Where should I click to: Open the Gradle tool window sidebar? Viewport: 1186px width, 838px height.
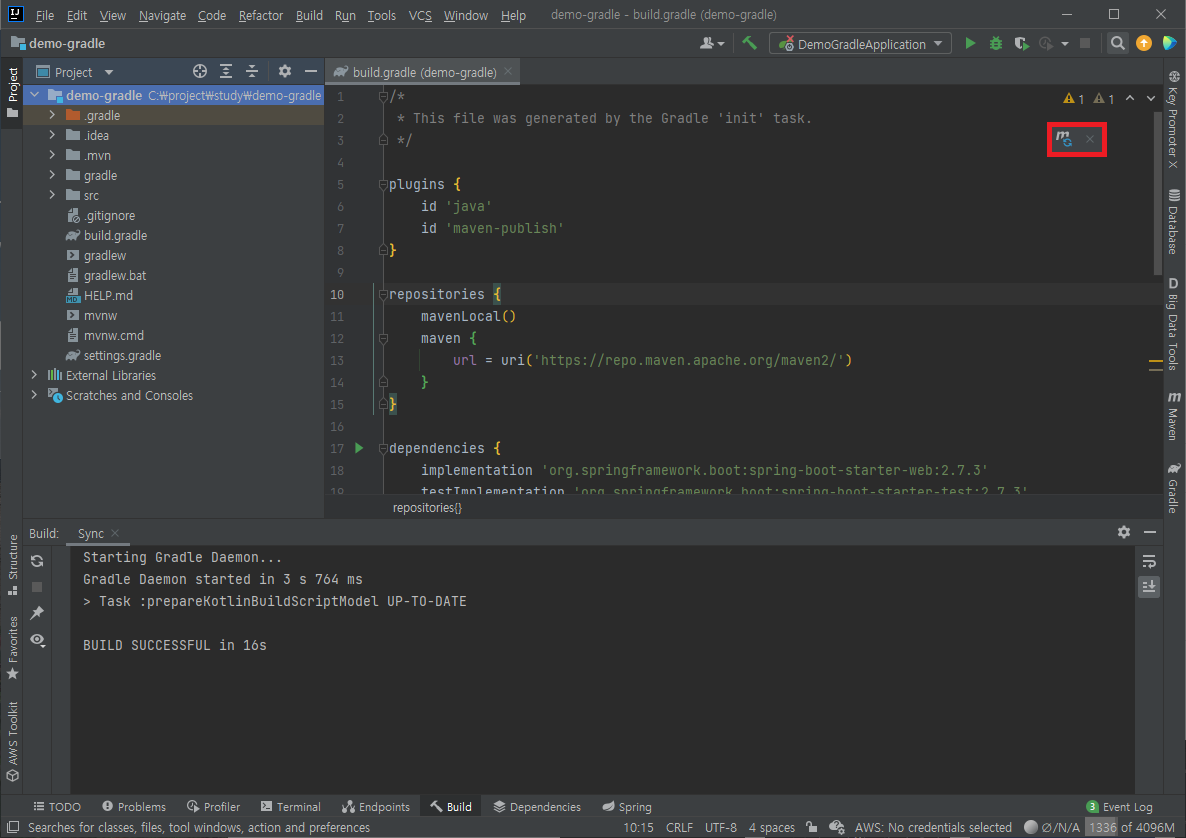(x=1173, y=488)
